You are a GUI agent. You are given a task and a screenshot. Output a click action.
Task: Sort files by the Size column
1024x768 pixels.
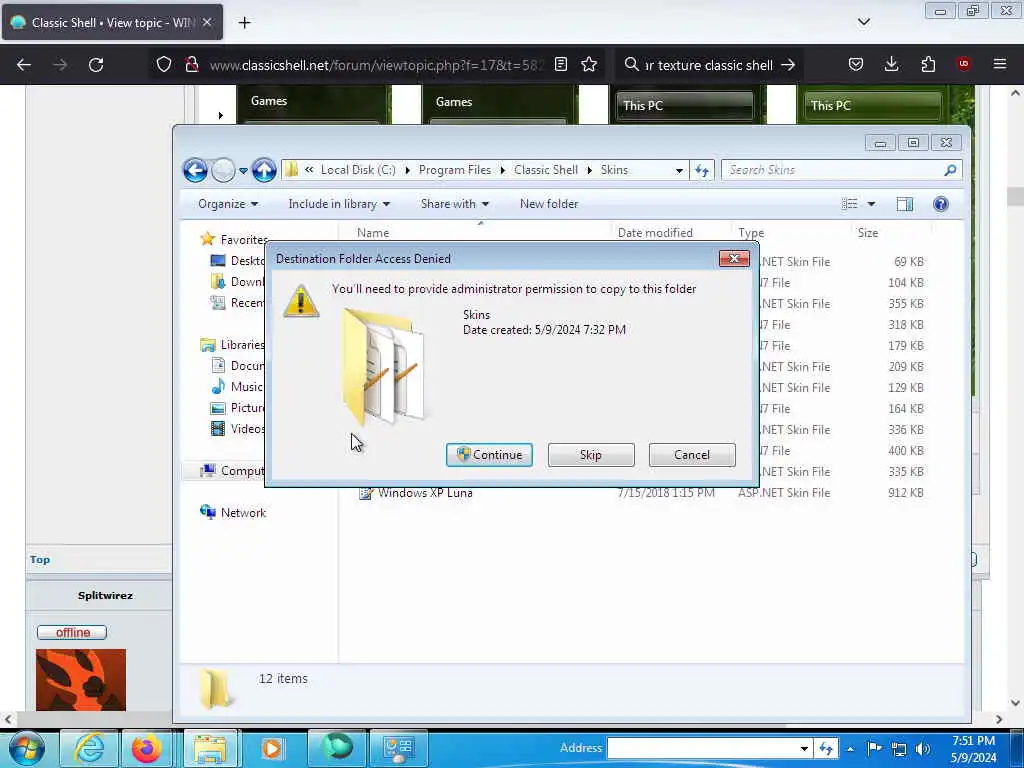[x=867, y=233]
